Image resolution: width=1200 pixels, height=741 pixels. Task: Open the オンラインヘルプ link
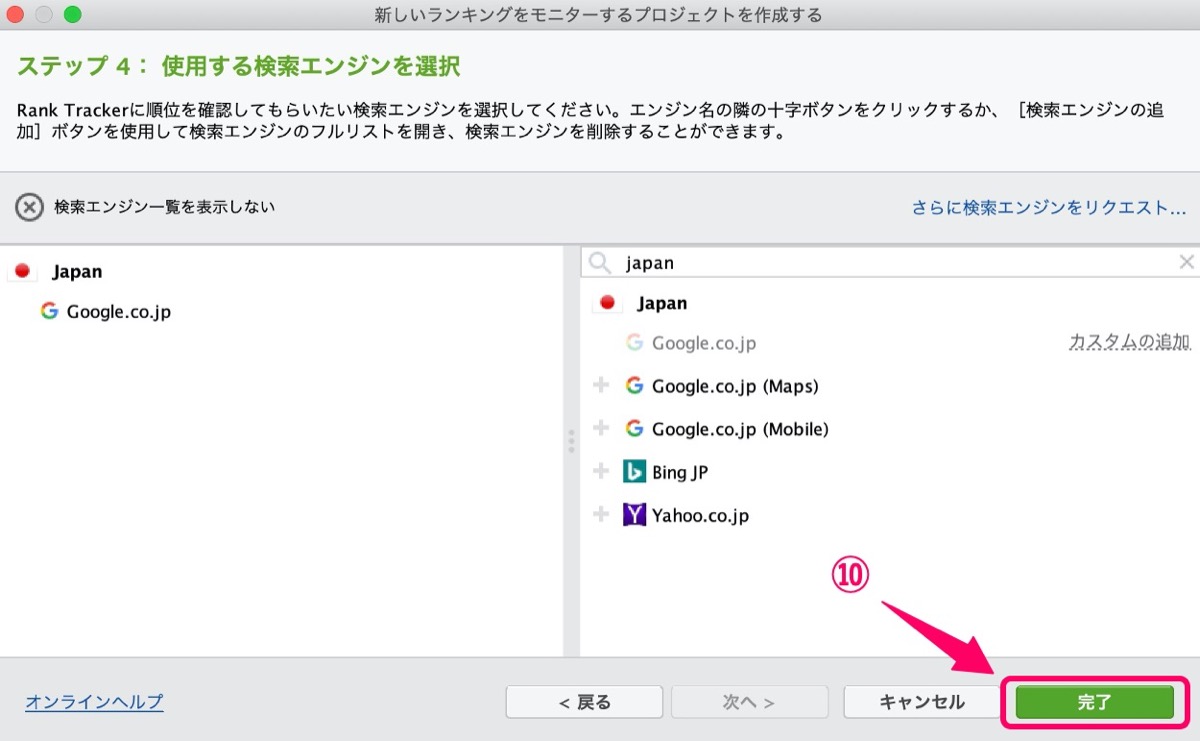[x=94, y=702]
